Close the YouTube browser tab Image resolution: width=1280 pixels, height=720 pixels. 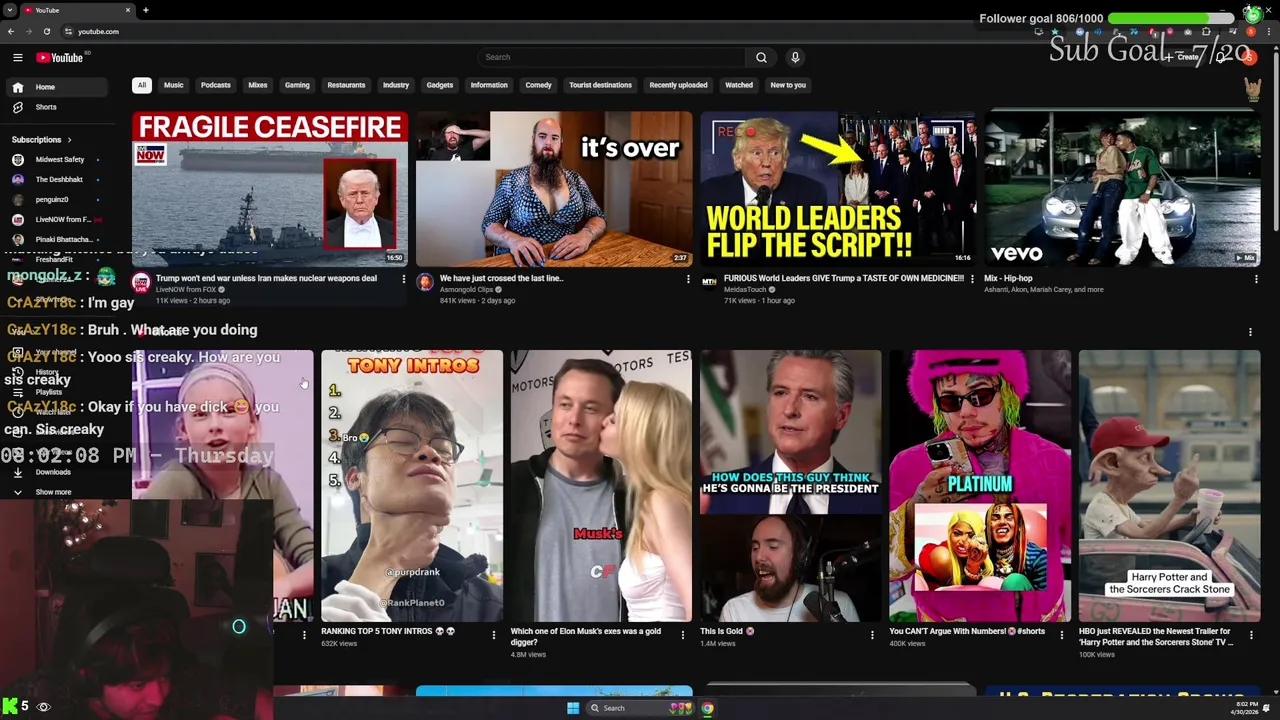128,10
